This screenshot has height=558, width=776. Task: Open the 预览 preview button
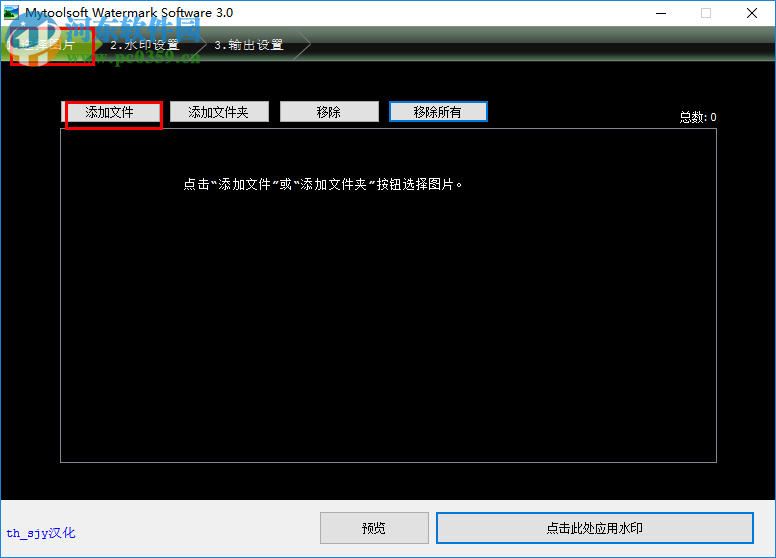374,528
